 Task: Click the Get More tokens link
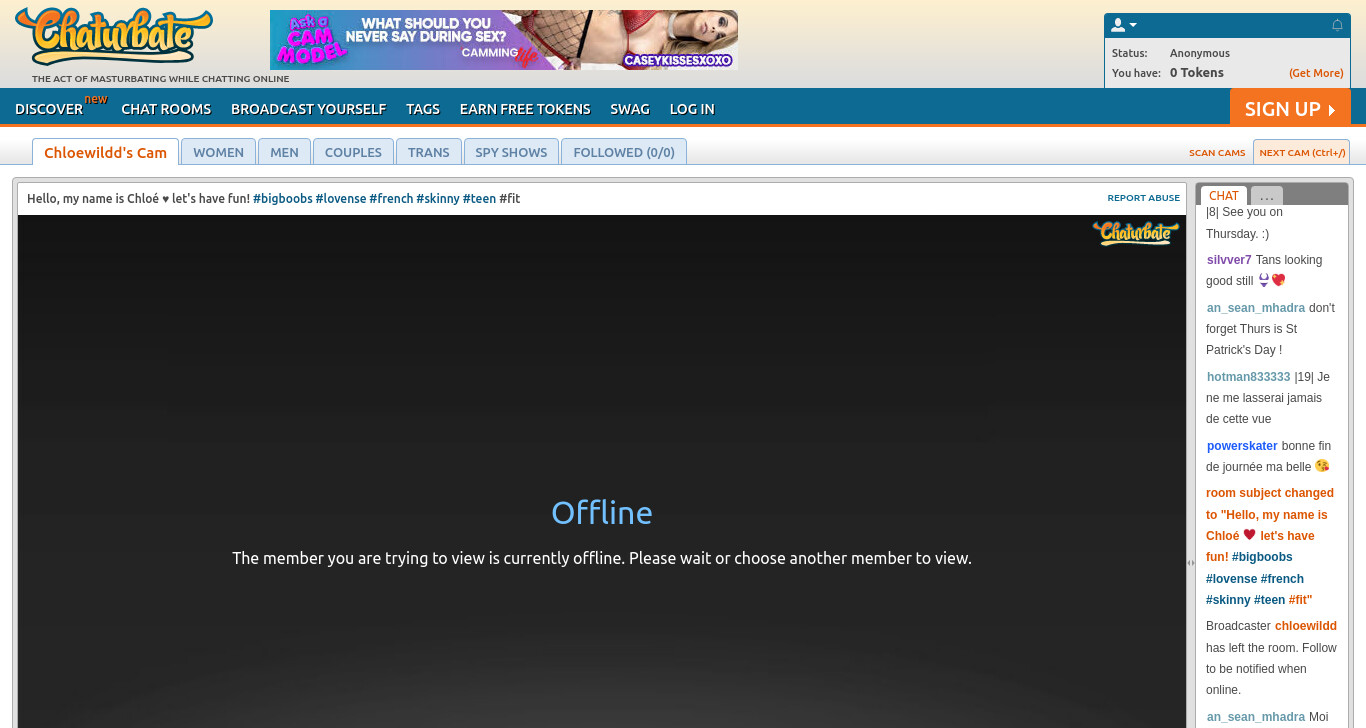pos(1316,73)
